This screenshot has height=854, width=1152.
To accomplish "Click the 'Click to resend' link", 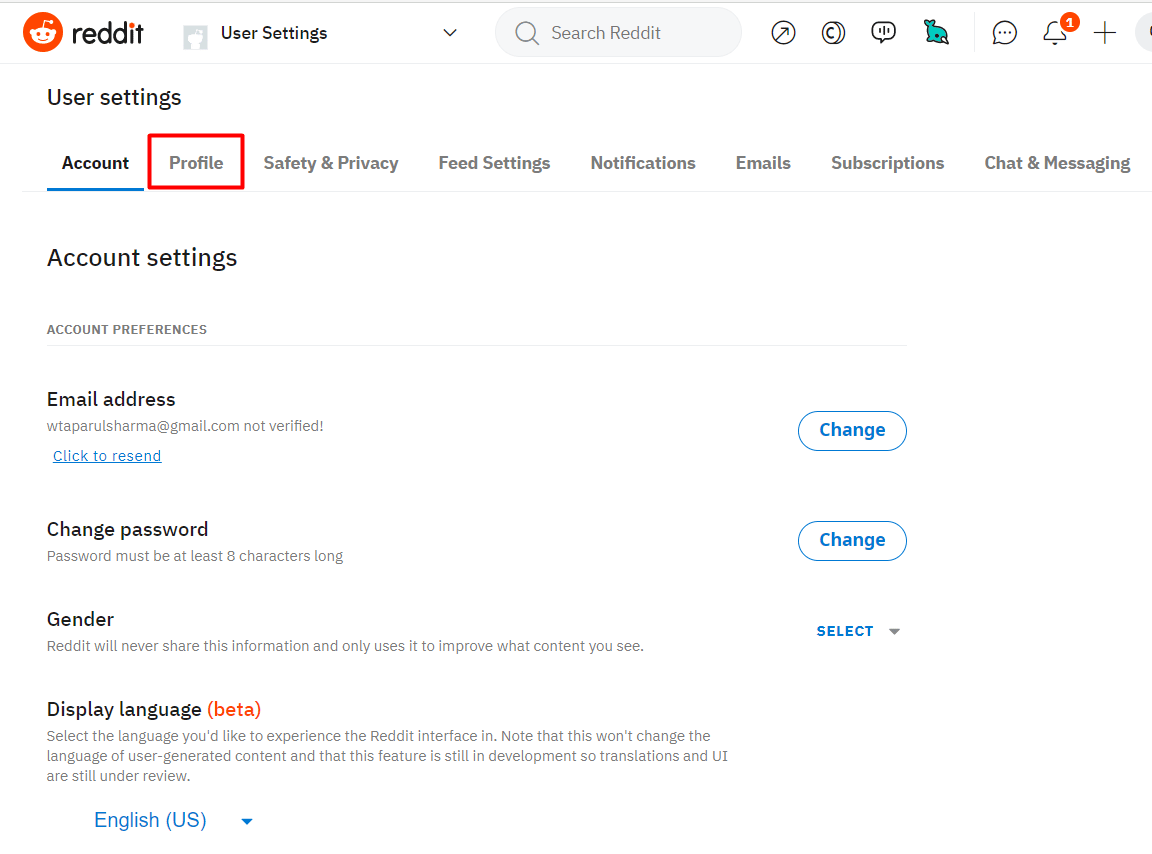I will coord(107,456).
